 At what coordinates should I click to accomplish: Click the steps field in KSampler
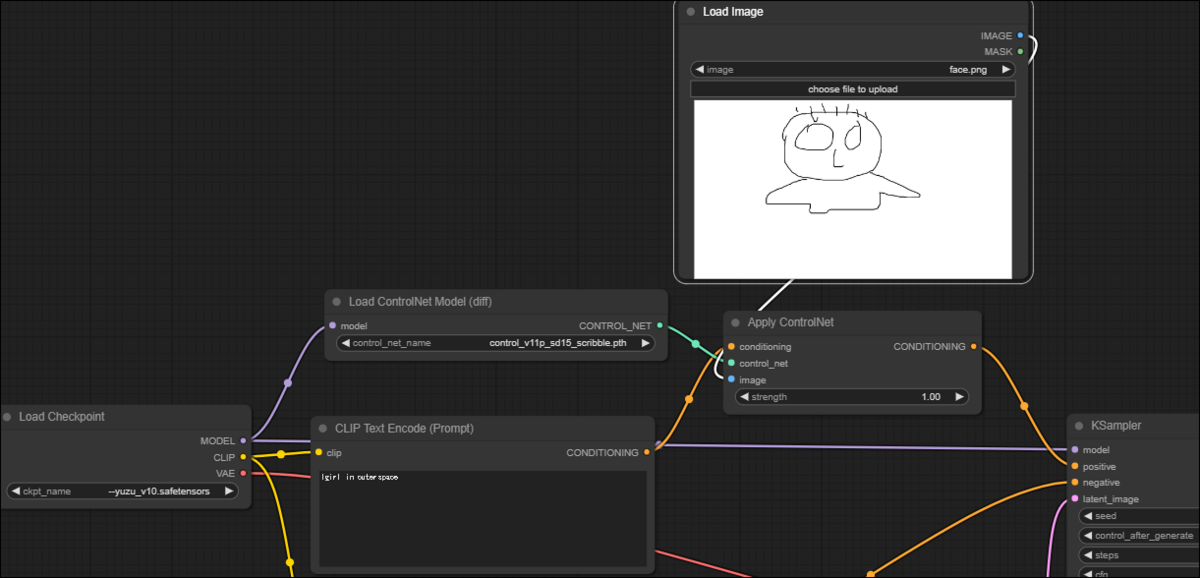pyautogui.click(x=1139, y=555)
